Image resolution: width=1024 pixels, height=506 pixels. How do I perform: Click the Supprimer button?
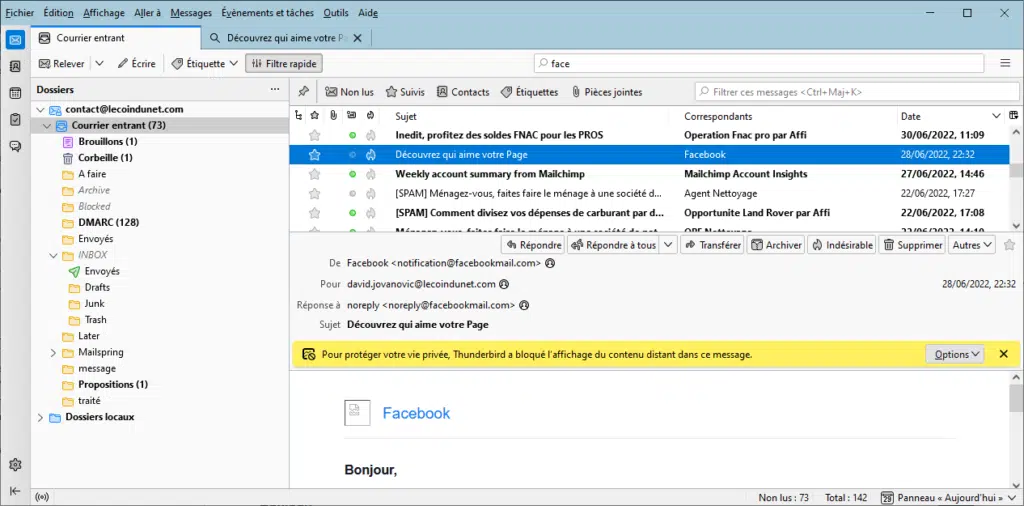pos(914,245)
